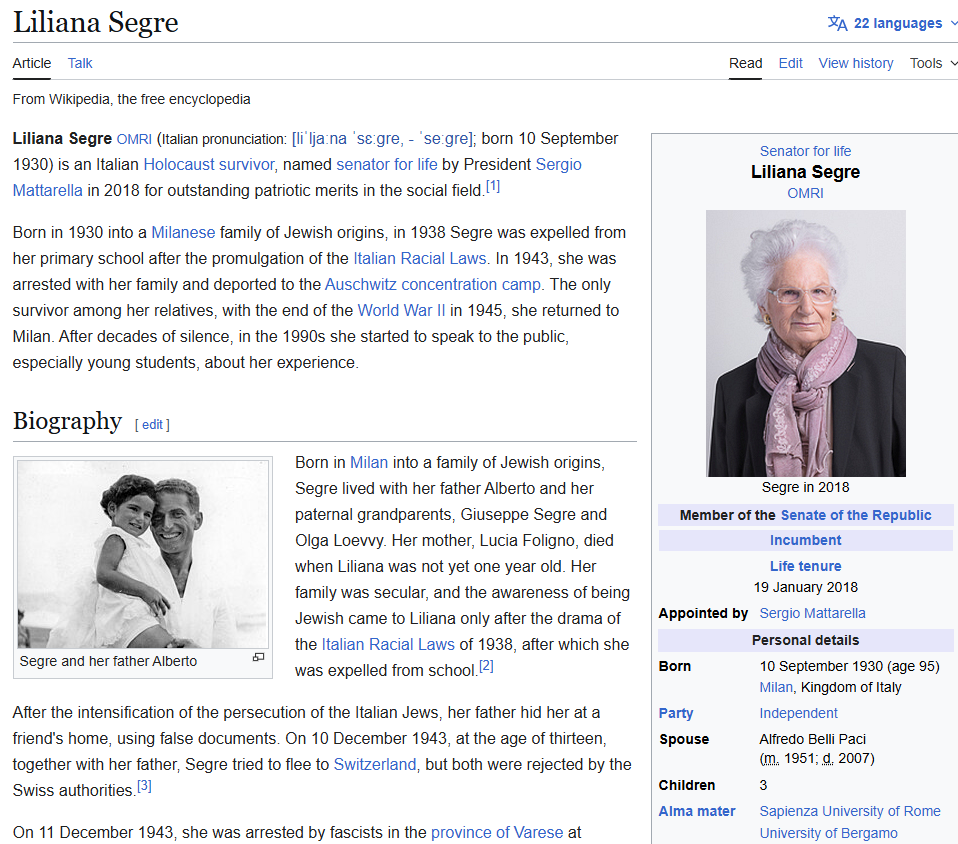Viewport: 958px width, 844px height.
Task: Click the OMRI link under the infobox name
Action: pos(805,193)
